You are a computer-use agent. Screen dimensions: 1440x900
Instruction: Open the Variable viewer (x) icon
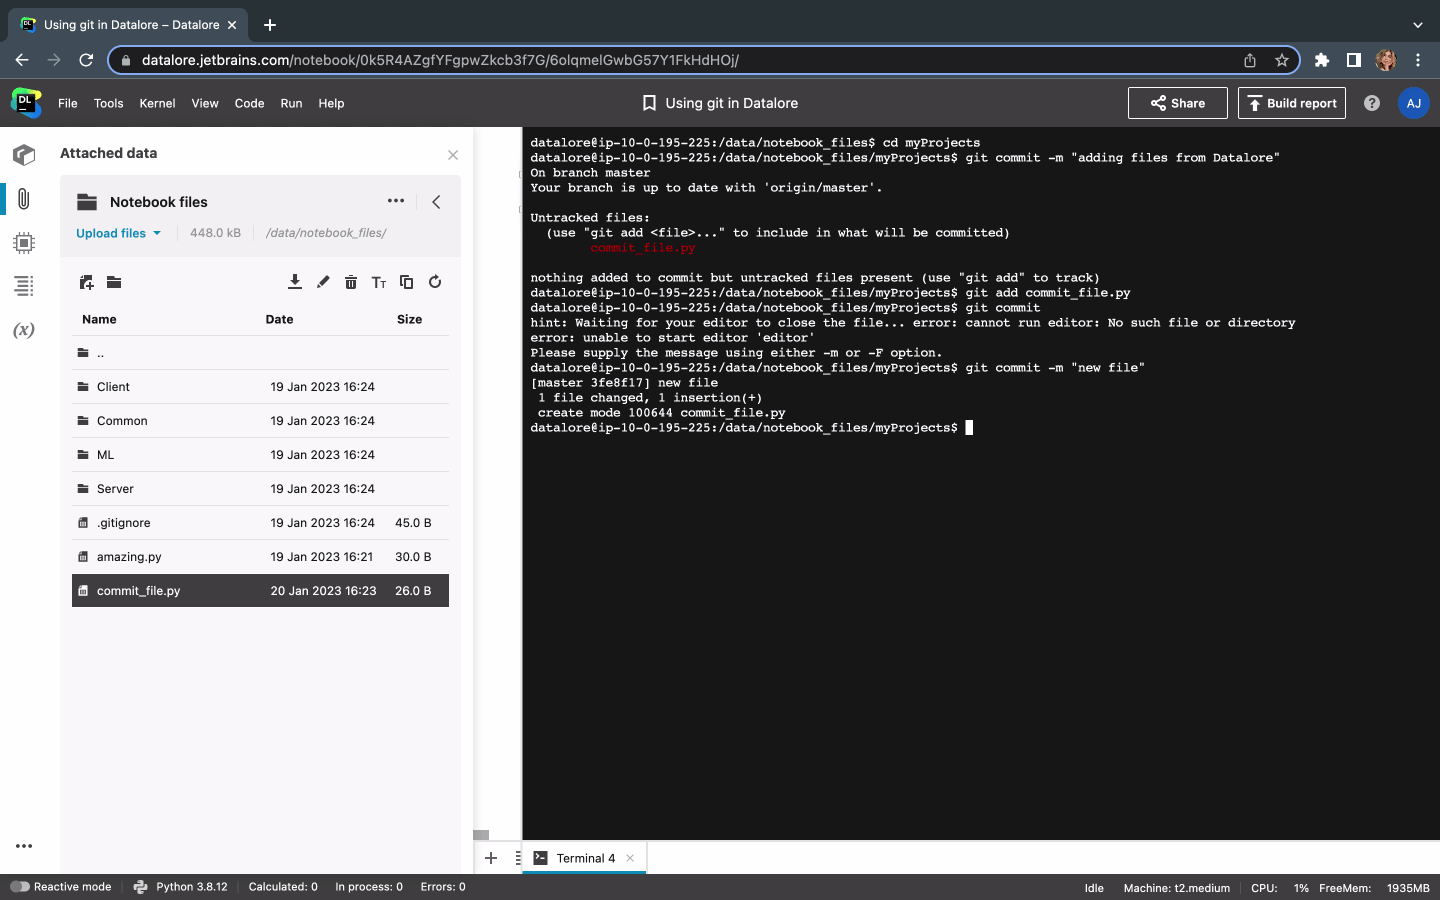click(24, 330)
